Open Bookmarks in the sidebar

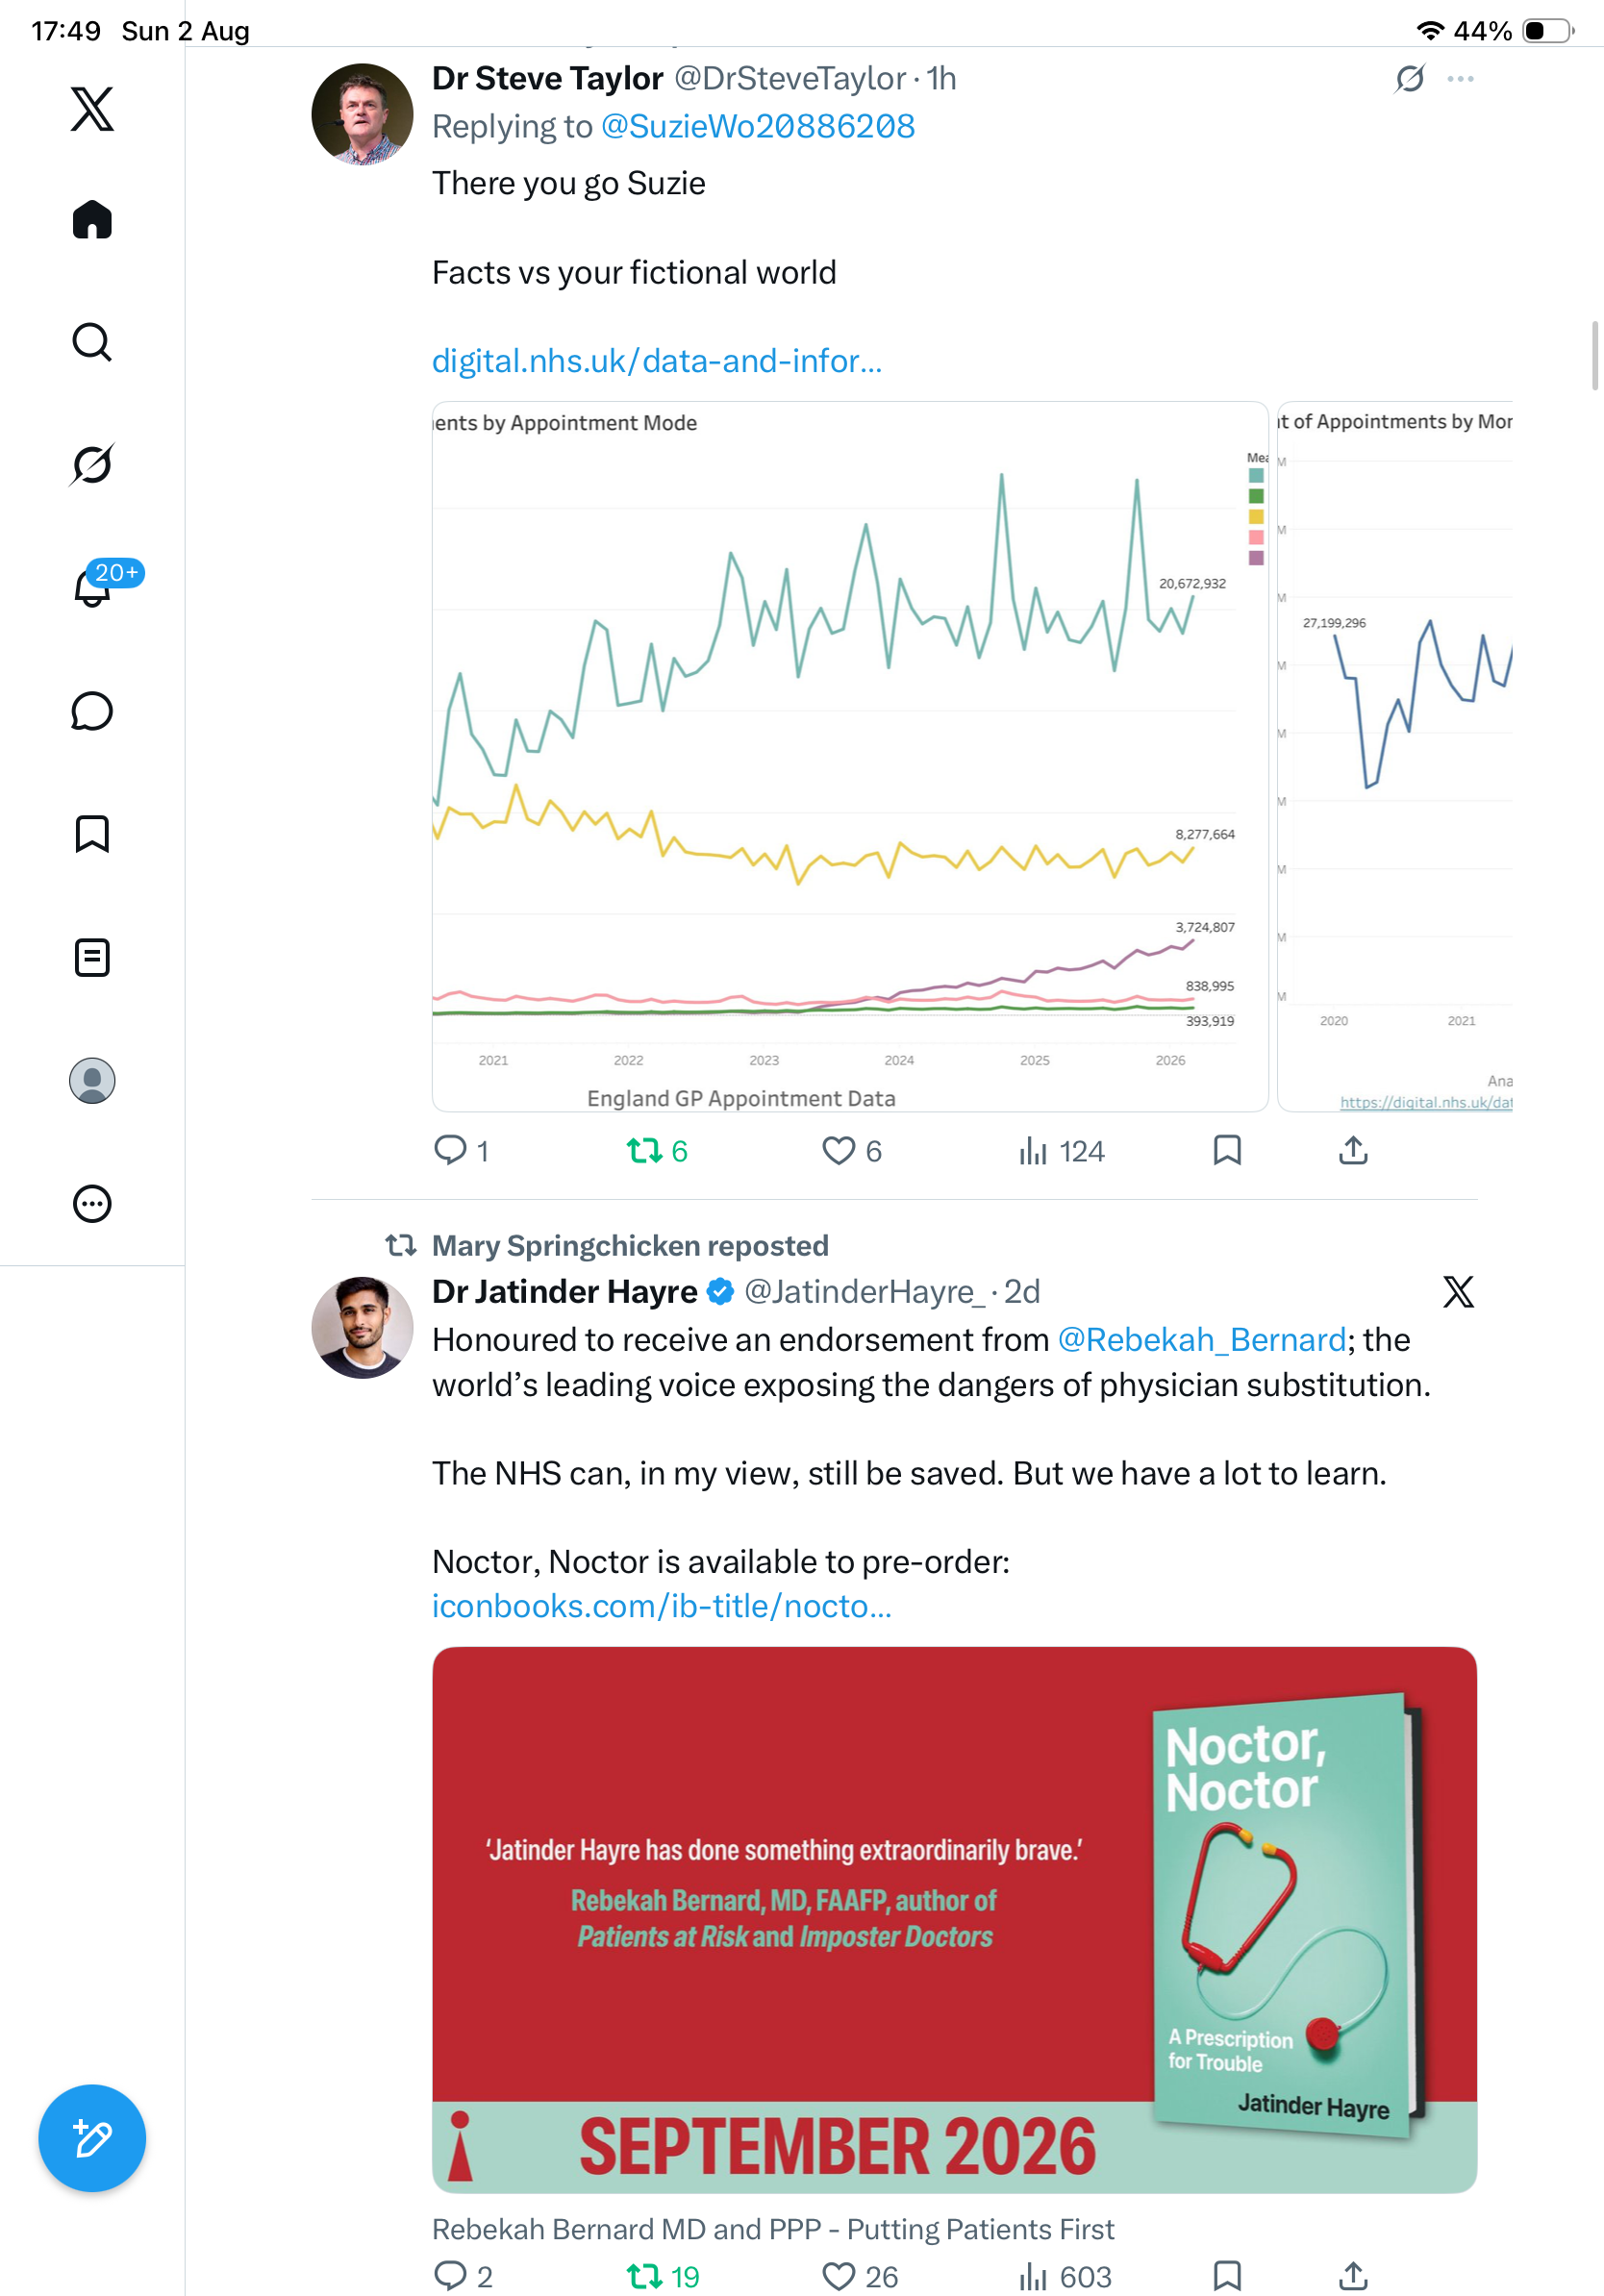click(92, 834)
